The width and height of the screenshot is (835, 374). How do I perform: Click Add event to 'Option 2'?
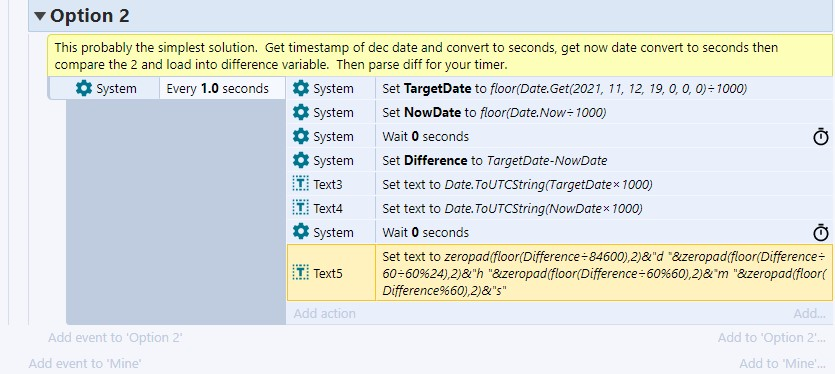click(116, 338)
